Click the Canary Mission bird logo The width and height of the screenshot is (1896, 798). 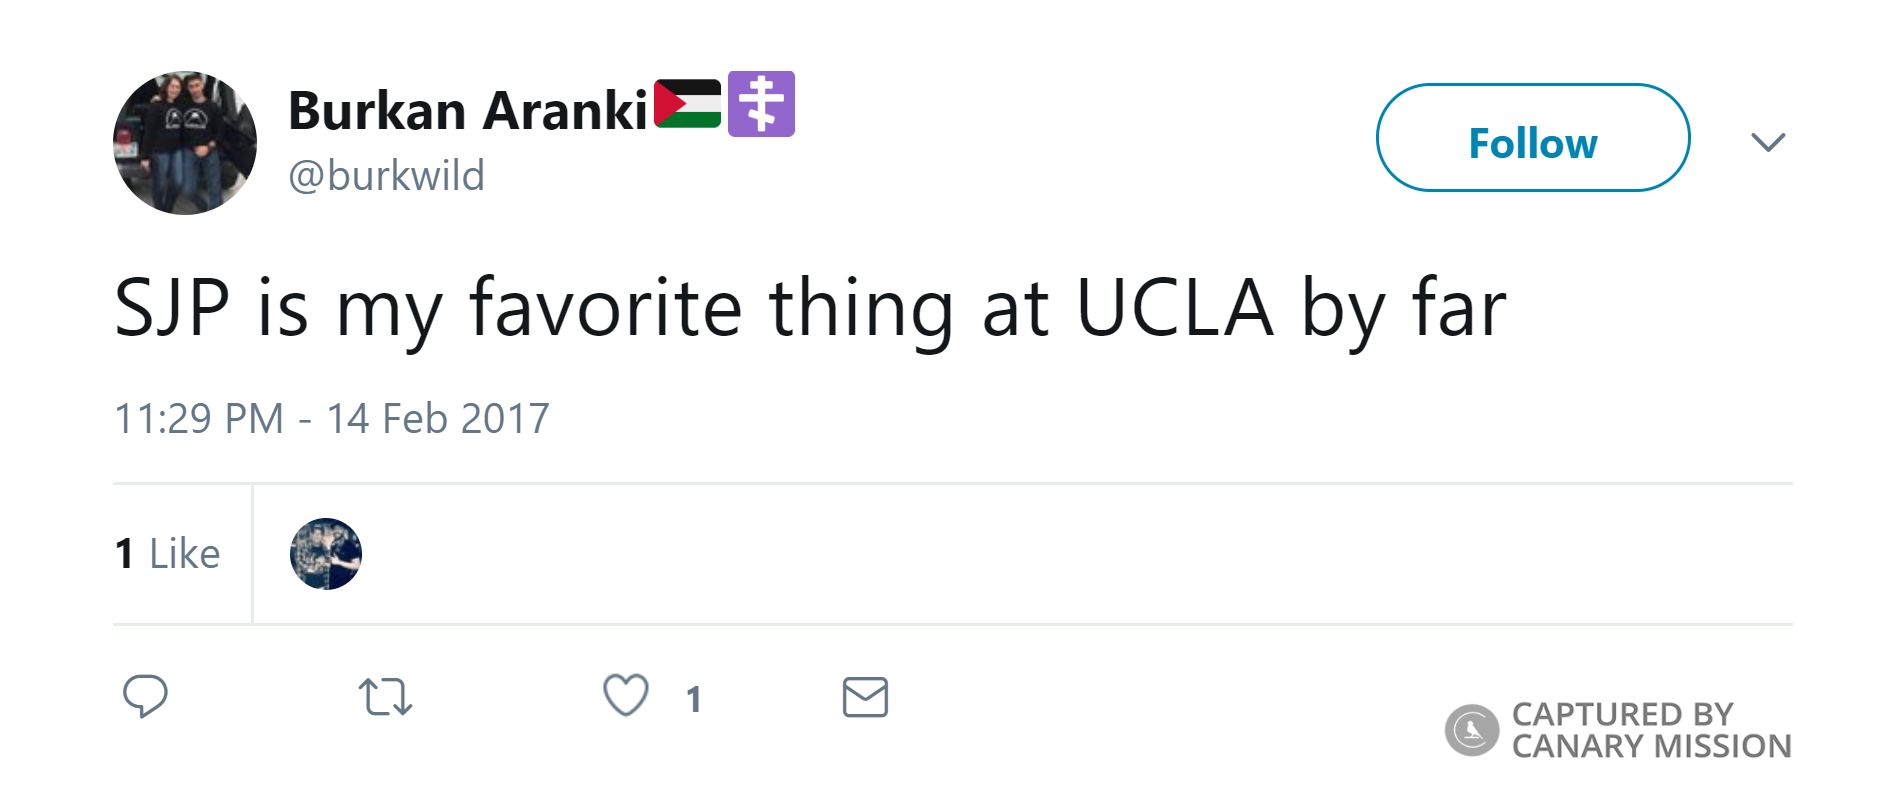pos(1471,730)
